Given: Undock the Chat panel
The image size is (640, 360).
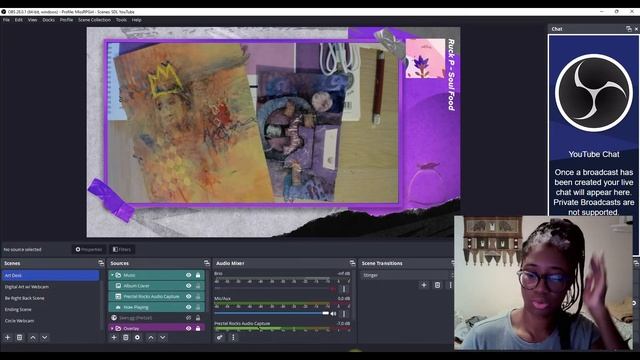Looking at the screenshot, I should 629,29.
